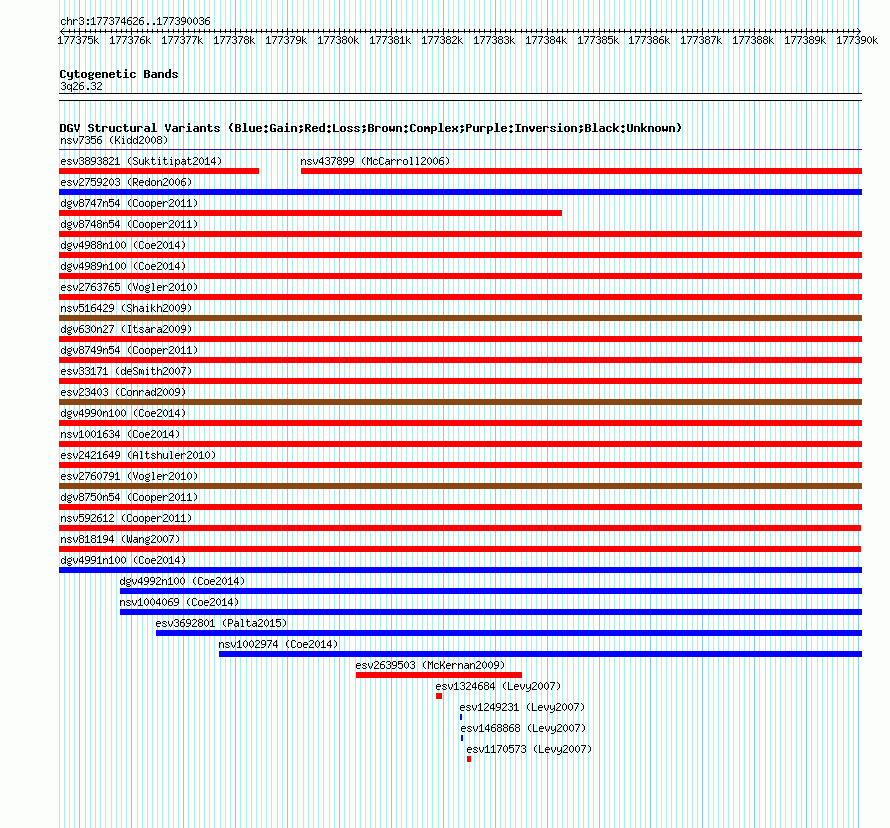Image resolution: width=890 pixels, height=828 pixels.
Task: Click the nsv592612 (Cooper2011) label
Action: (126, 518)
